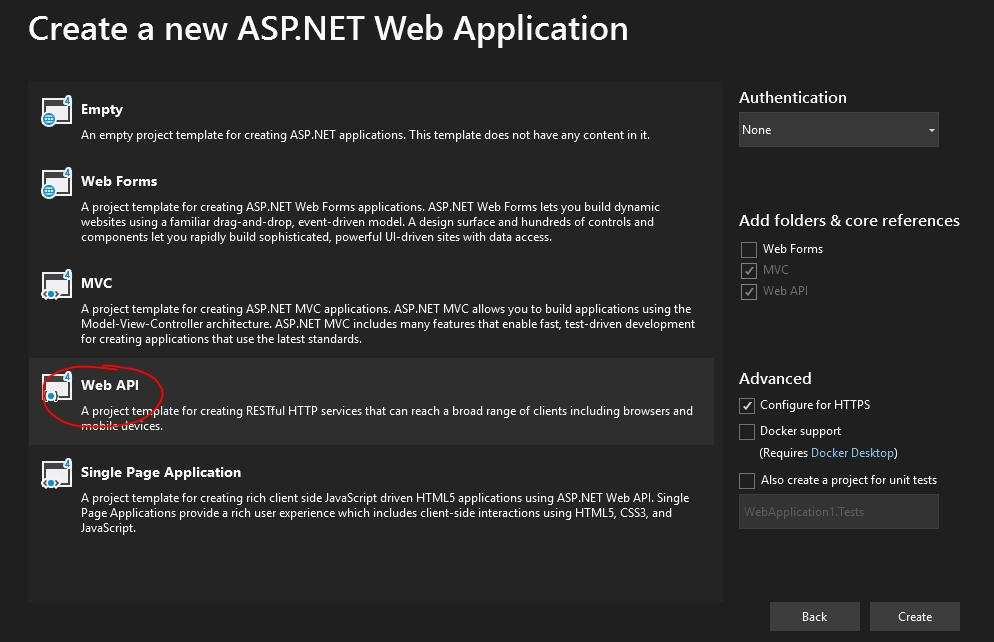Click the Single Page Application template icon

[56, 474]
